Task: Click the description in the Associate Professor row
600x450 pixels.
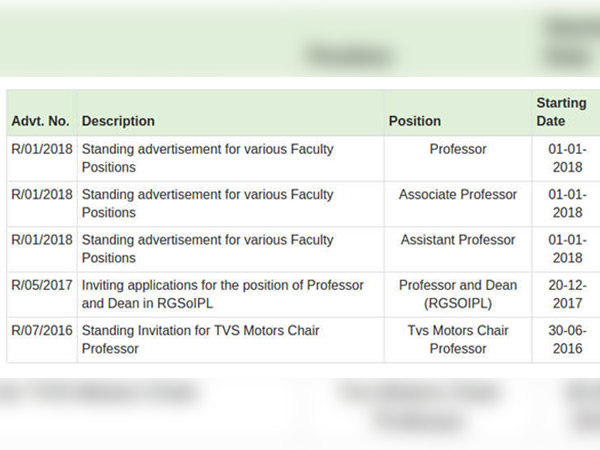Action: [x=207, y=204]
